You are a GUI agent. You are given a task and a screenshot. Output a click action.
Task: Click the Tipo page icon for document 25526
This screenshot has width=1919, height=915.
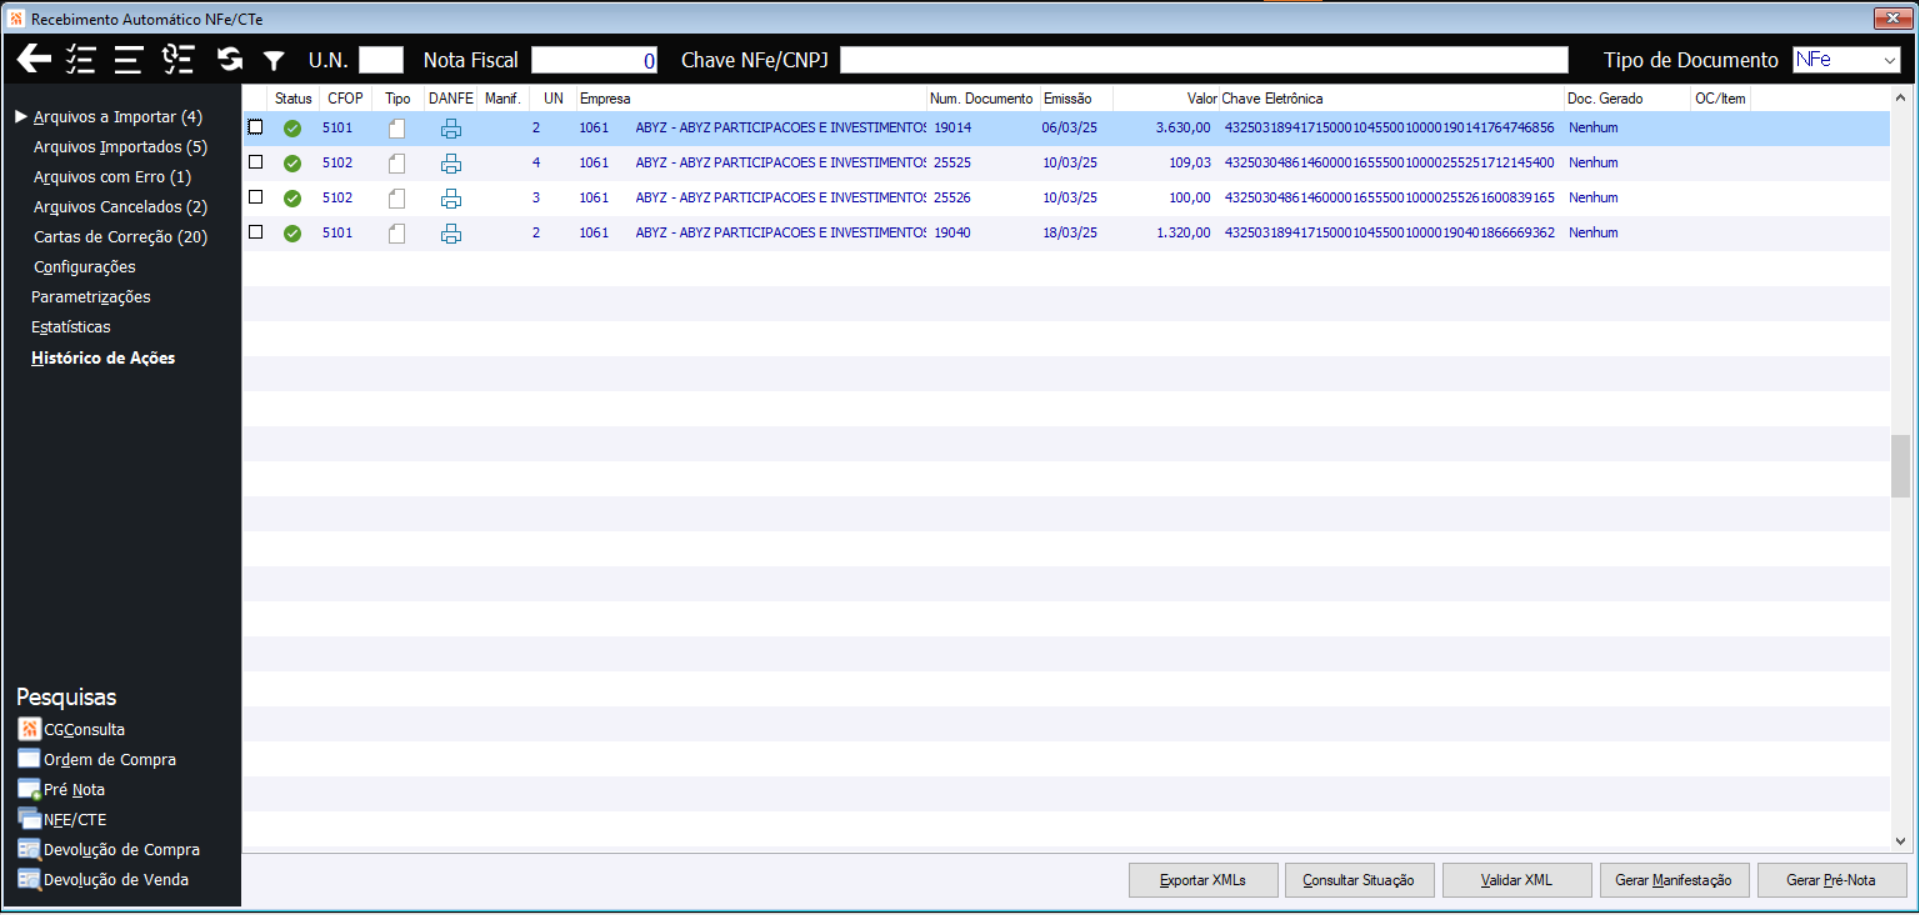397,198
